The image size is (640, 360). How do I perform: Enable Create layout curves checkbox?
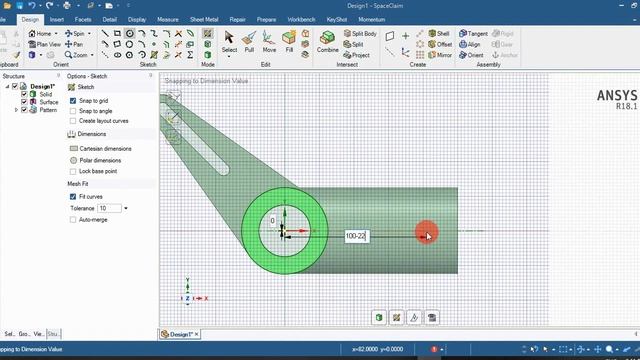point(73,121)
